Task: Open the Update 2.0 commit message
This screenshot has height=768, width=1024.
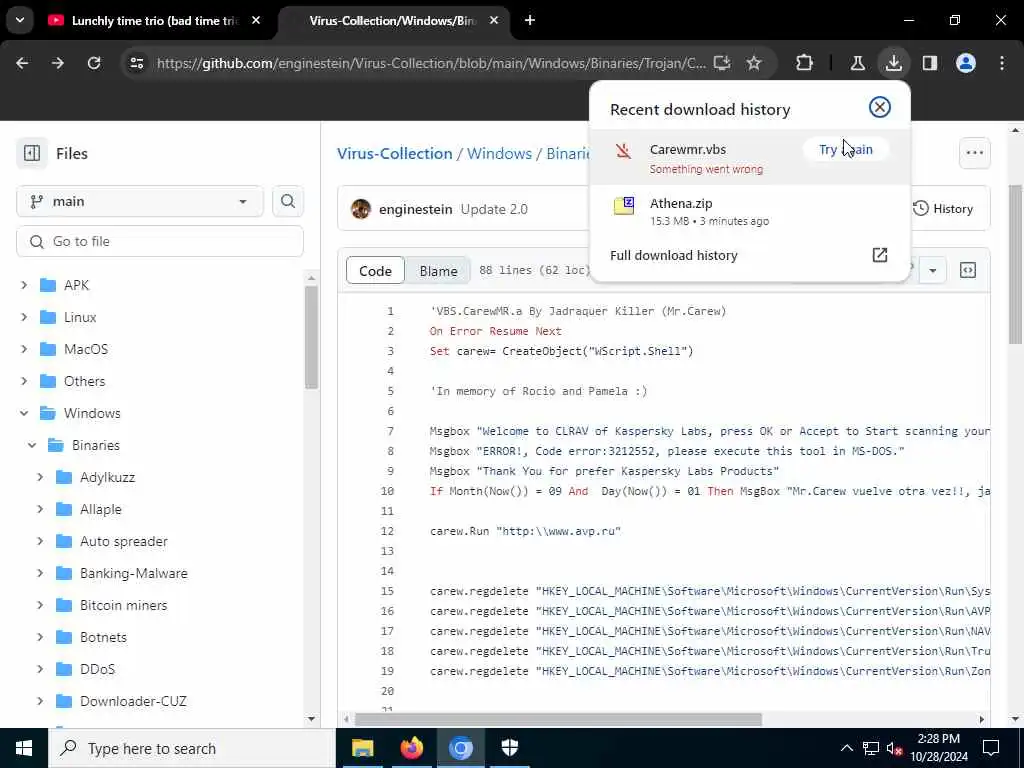Action: [494, 210]
